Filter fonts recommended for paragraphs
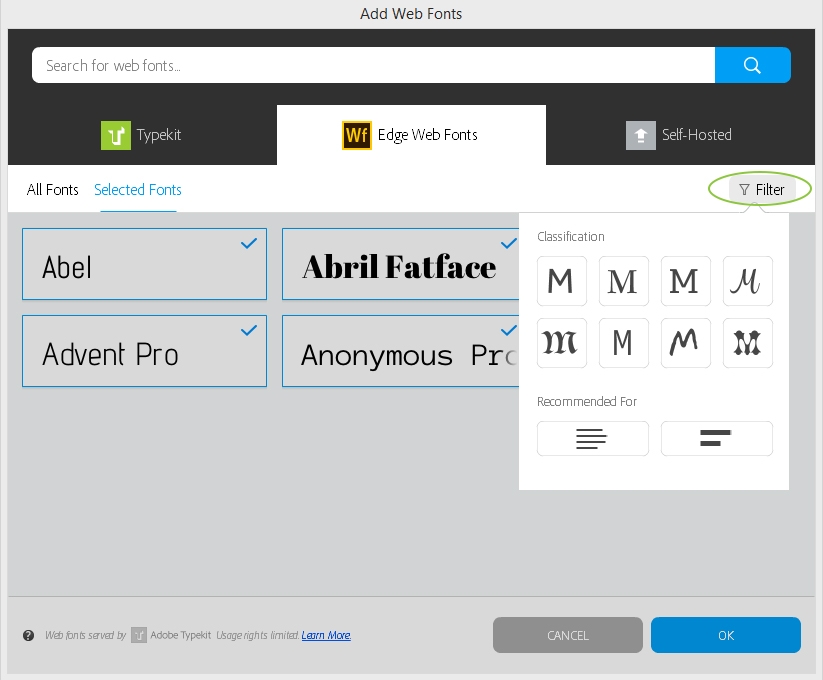The image size is (823, 680). click(x=593, y=438)
